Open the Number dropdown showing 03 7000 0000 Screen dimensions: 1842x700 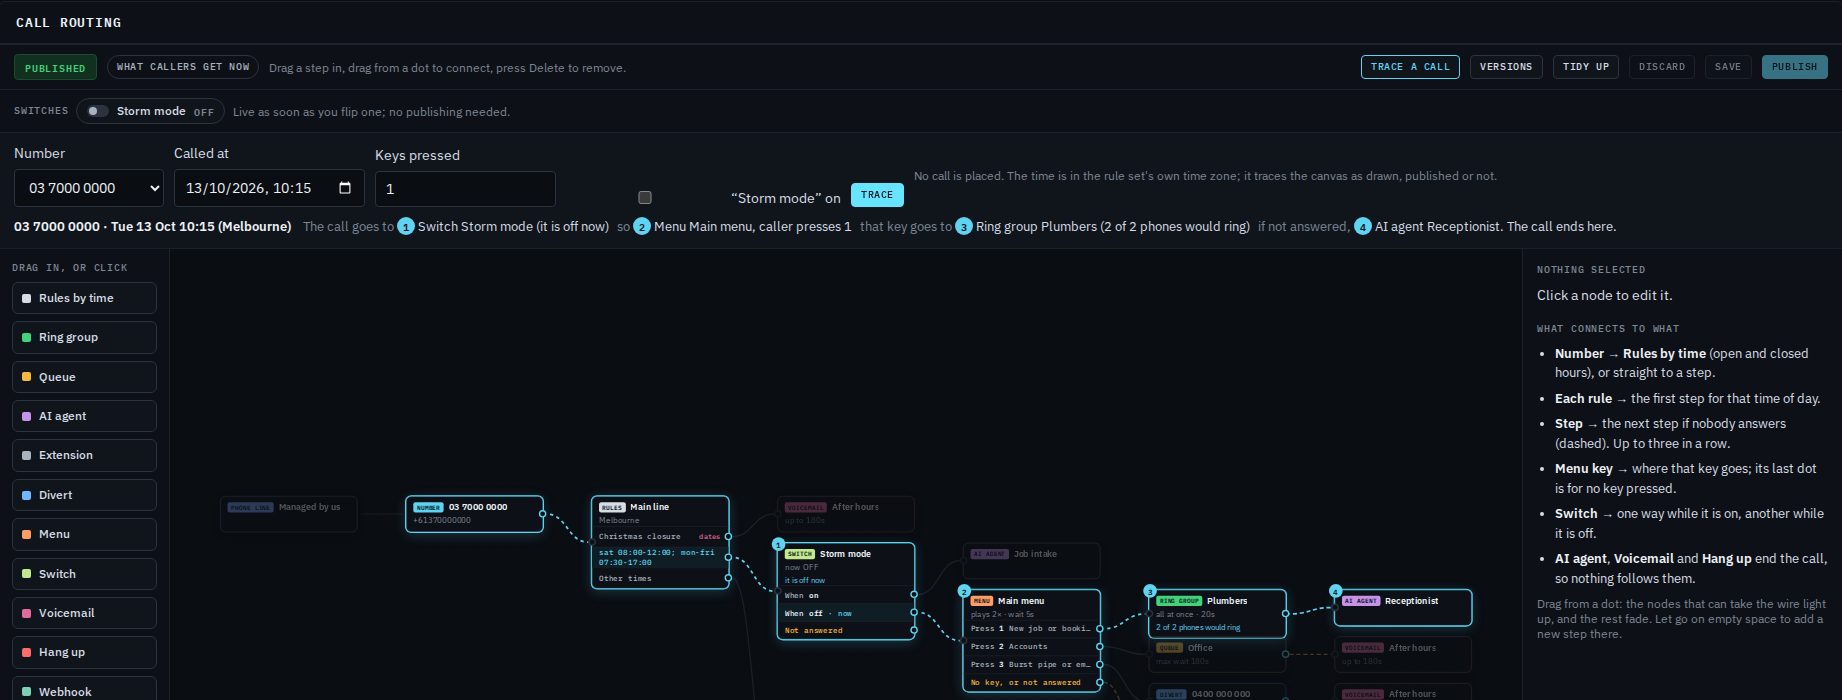tap(89, 188)
